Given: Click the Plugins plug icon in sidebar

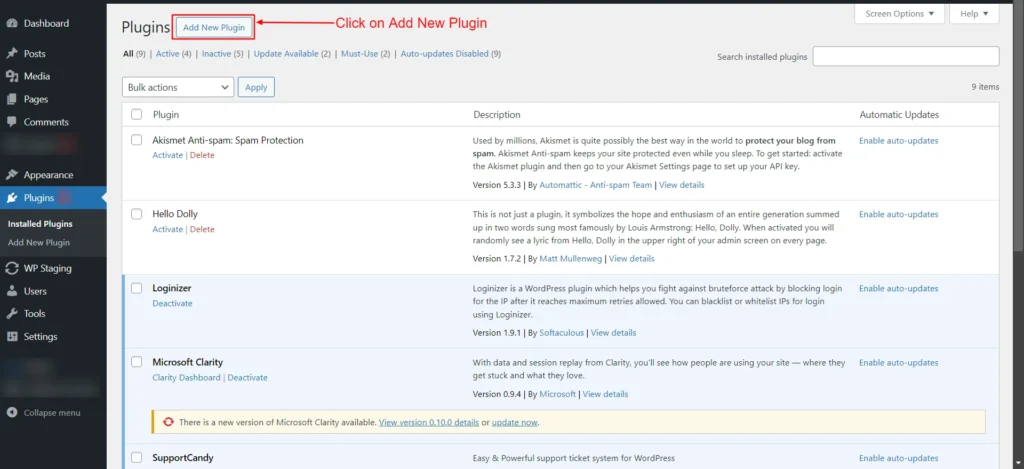Looking at the screenshot, I should pos(12,198).
